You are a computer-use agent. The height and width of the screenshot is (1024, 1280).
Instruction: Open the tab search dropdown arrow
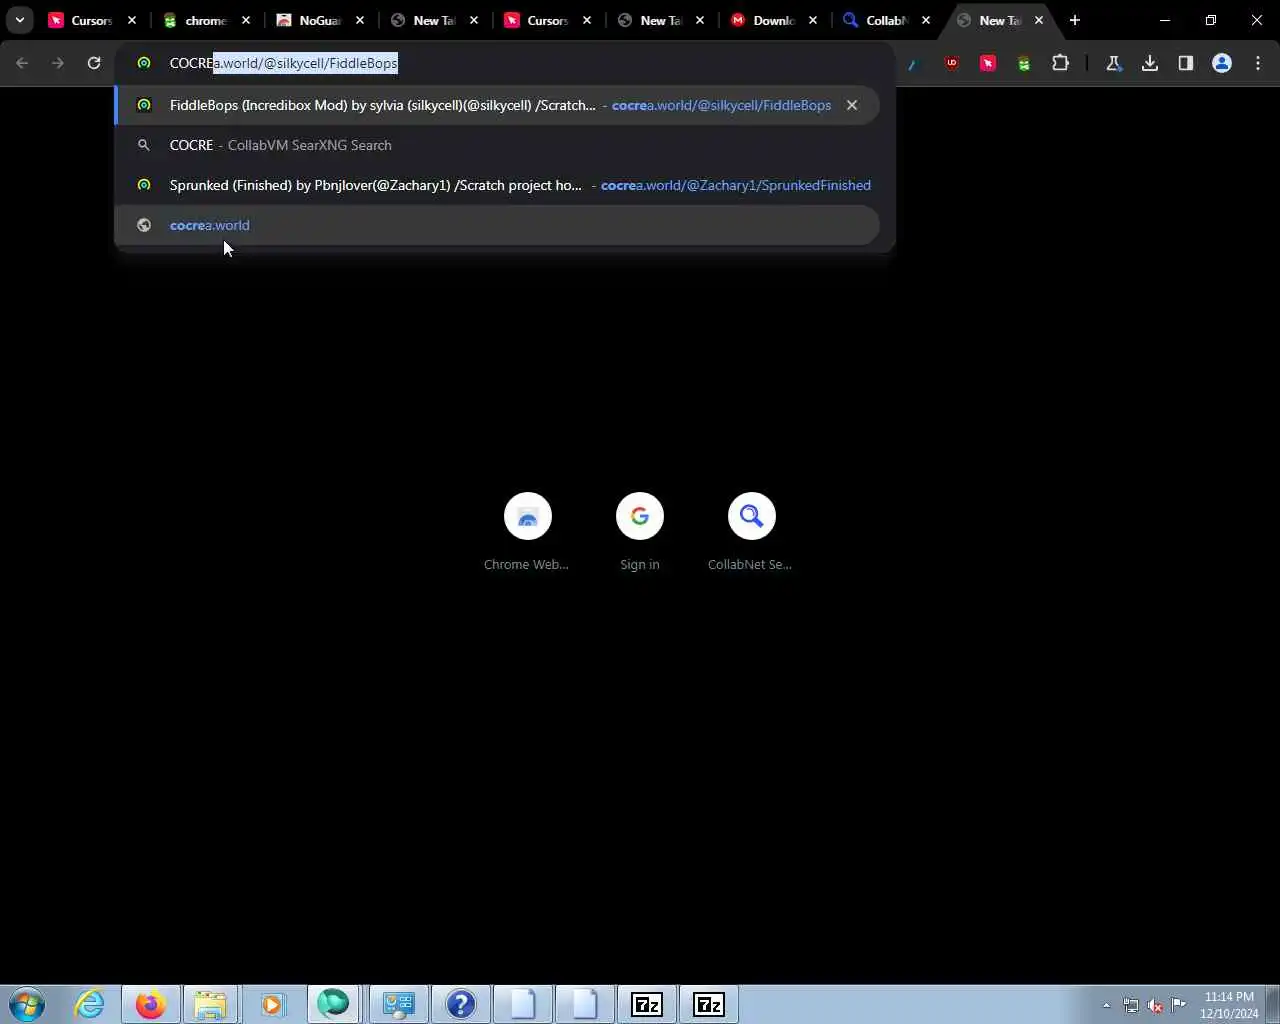(x=19, y=20)
